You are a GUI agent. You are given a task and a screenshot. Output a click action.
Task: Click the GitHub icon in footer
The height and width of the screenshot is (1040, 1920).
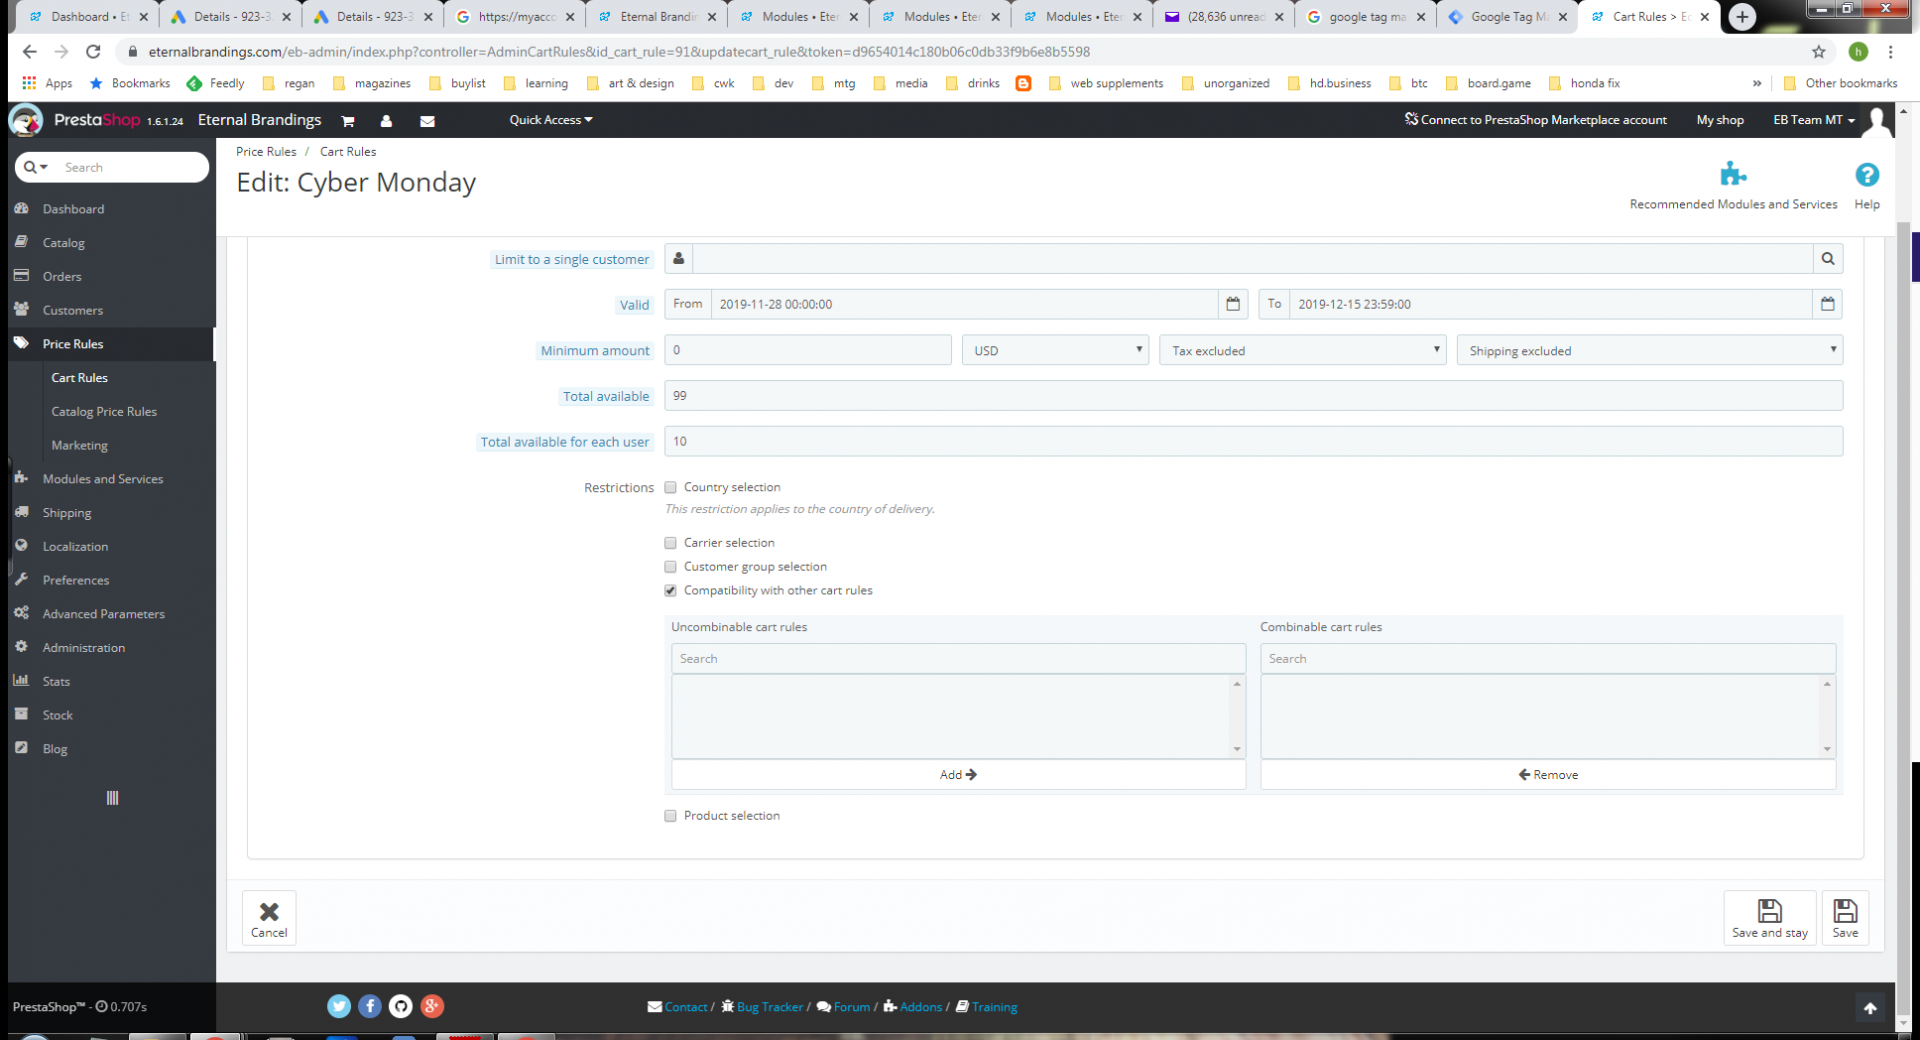coord(401,1006)
